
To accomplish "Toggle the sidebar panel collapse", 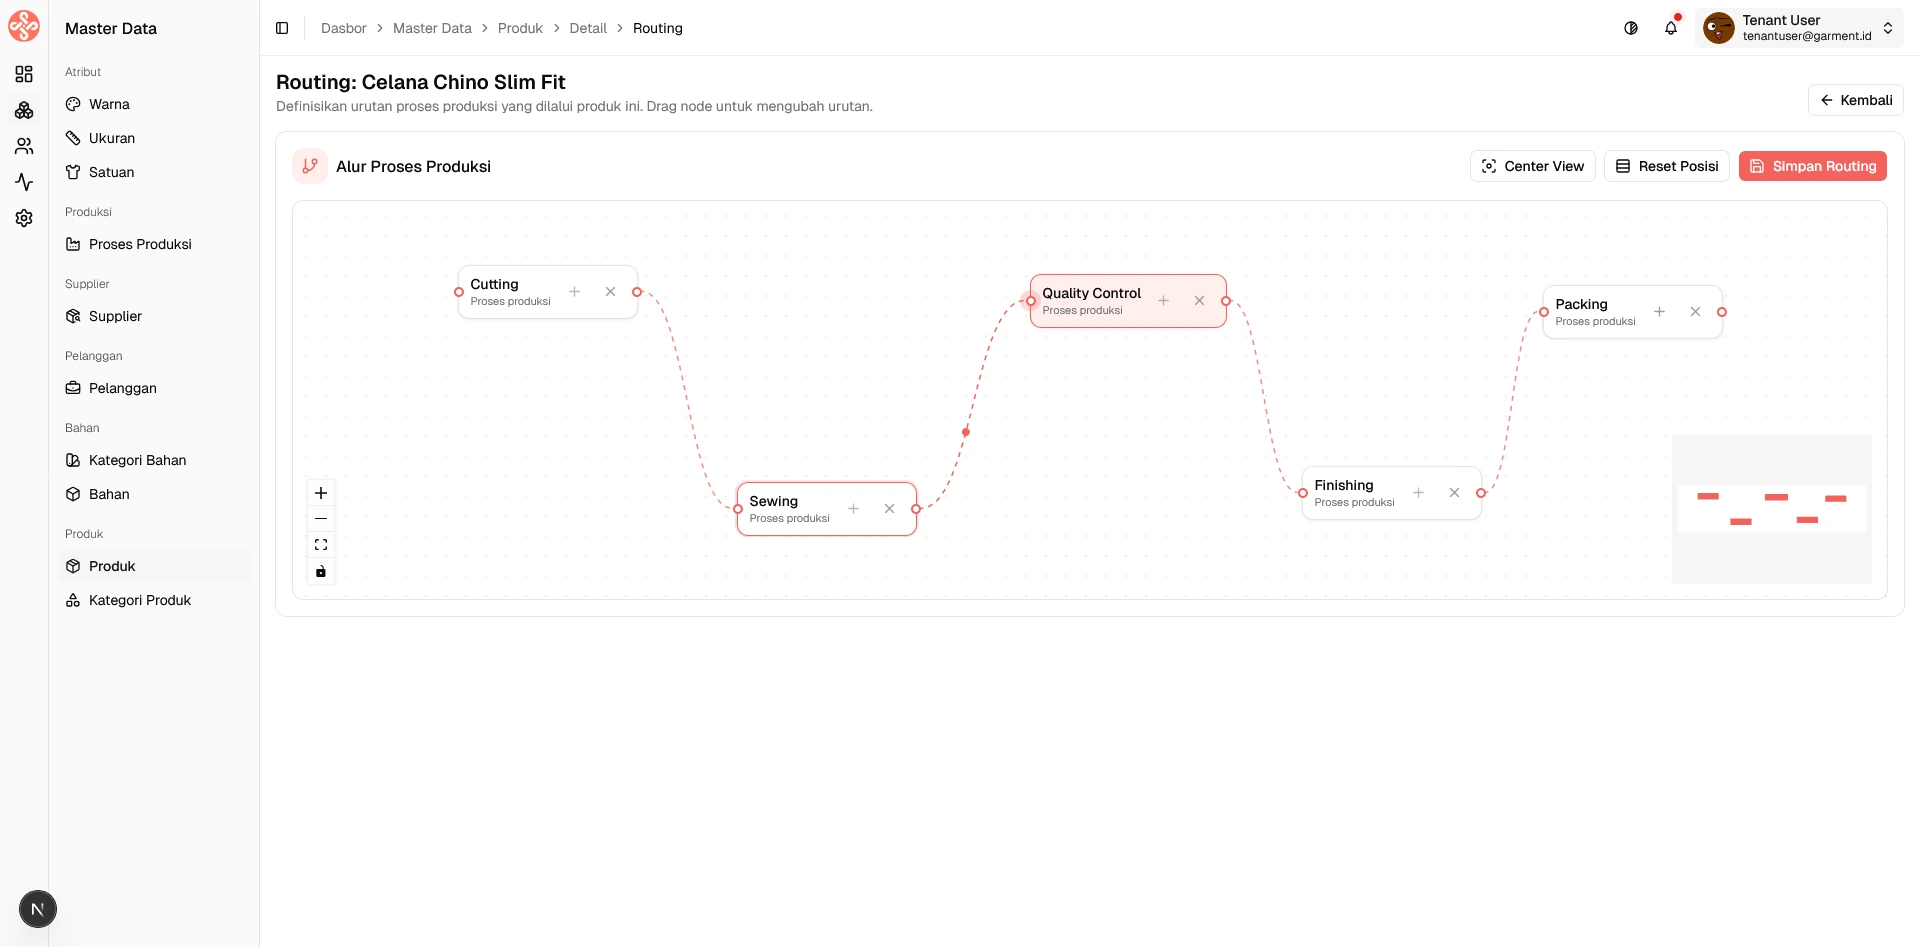I will pos(282,28).
